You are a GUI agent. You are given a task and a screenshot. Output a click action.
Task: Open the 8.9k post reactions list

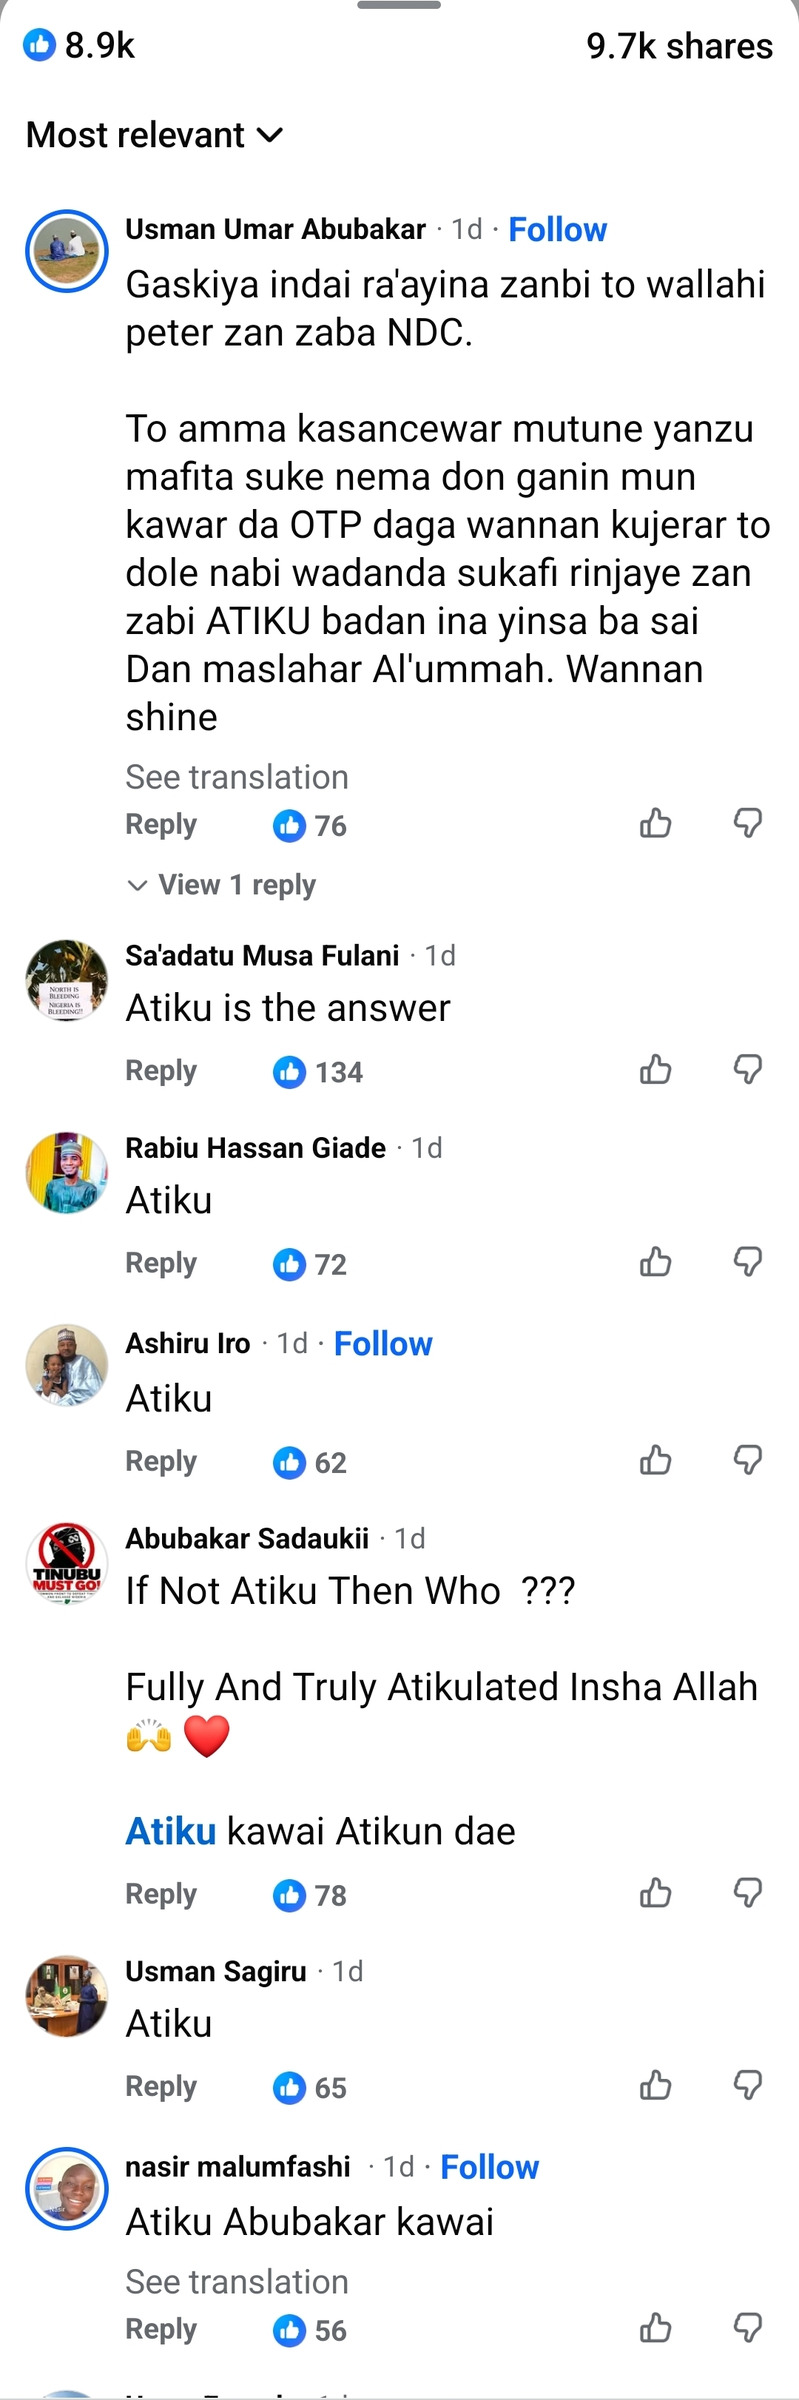click(80, 45)
